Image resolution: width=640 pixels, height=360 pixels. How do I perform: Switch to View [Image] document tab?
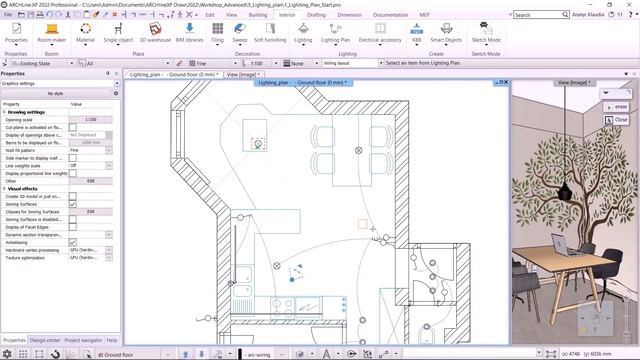244,75
